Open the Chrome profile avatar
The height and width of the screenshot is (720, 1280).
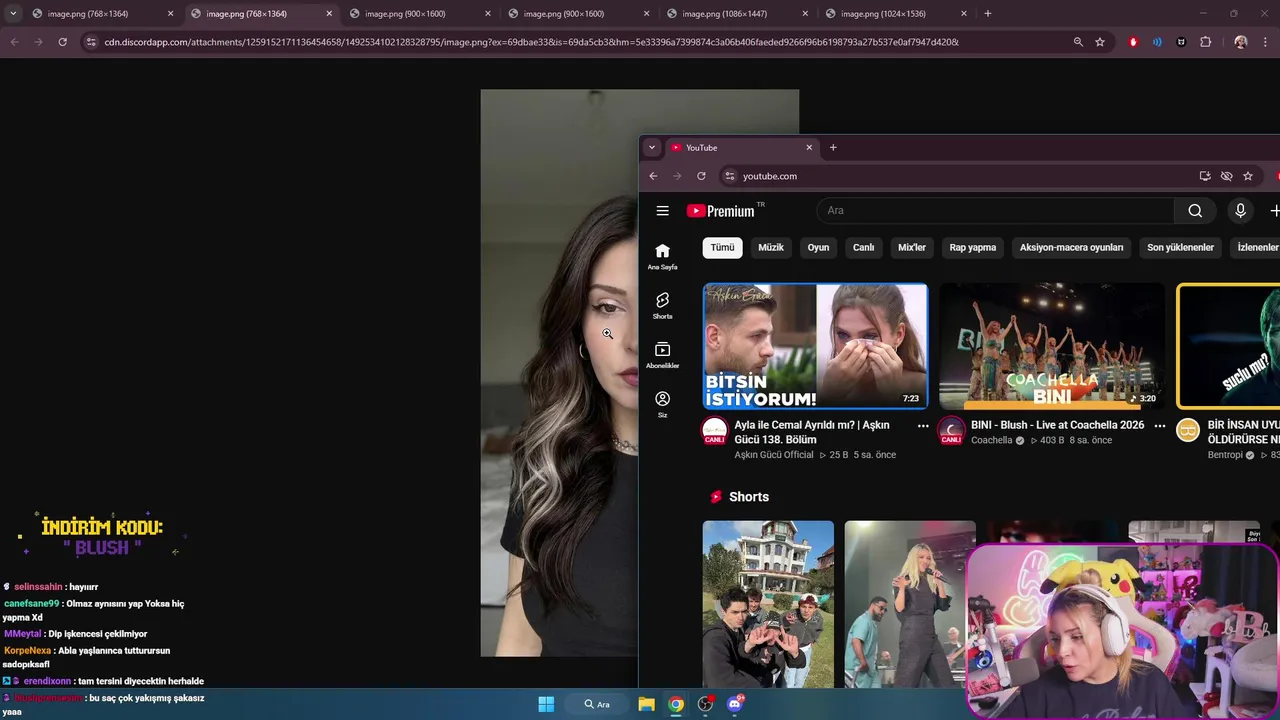(1241, 42)
